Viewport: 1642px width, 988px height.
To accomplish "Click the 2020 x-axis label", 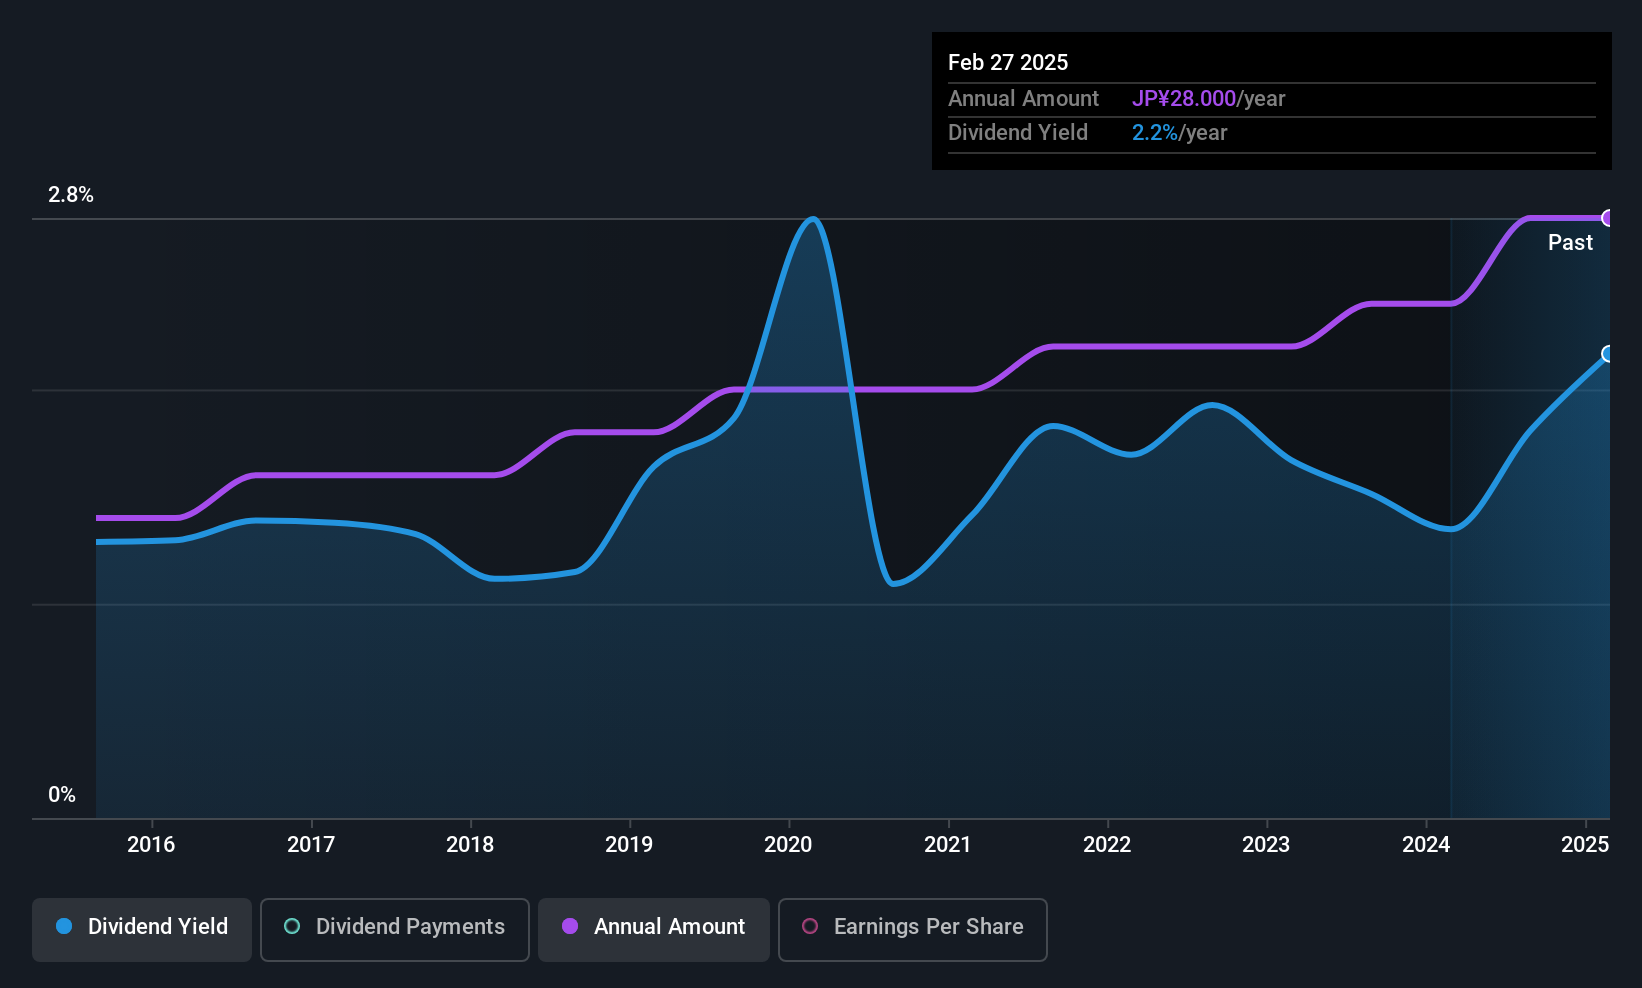I will tap(788, 845).
